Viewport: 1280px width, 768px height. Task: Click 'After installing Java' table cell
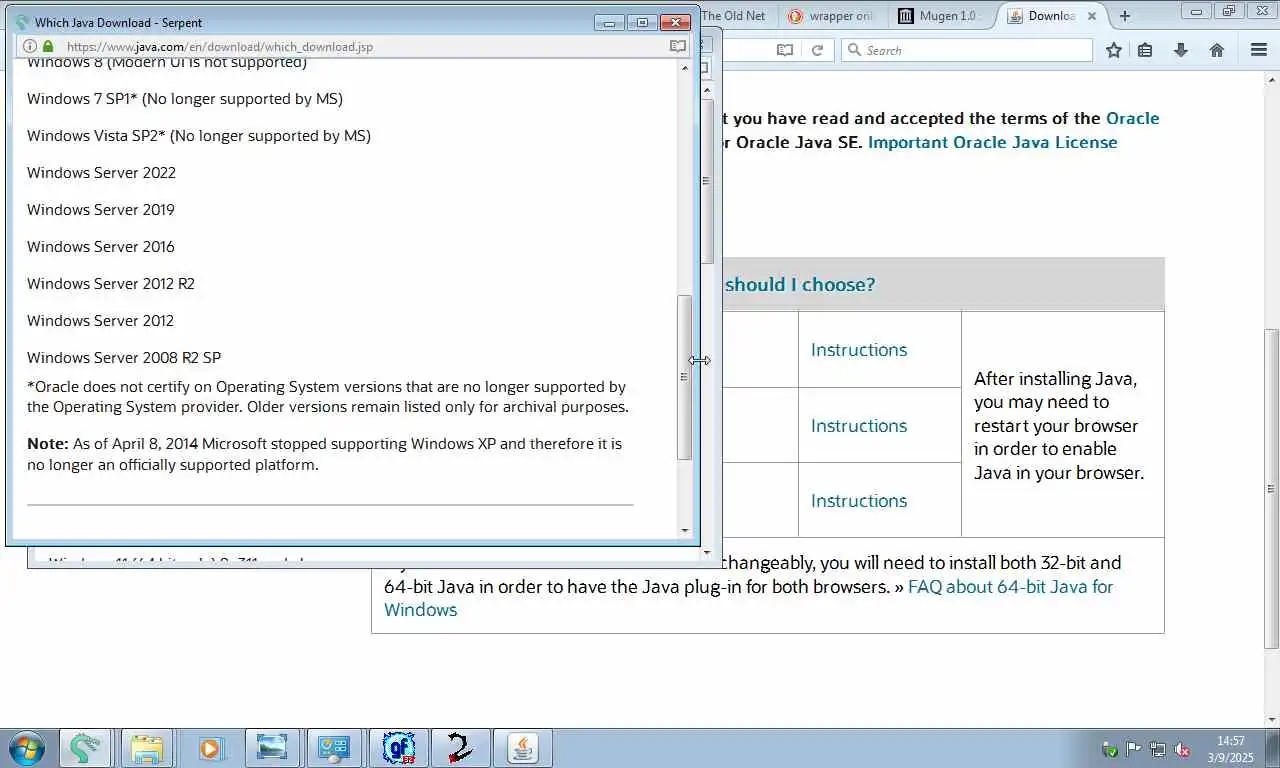tap(1062, 425)
